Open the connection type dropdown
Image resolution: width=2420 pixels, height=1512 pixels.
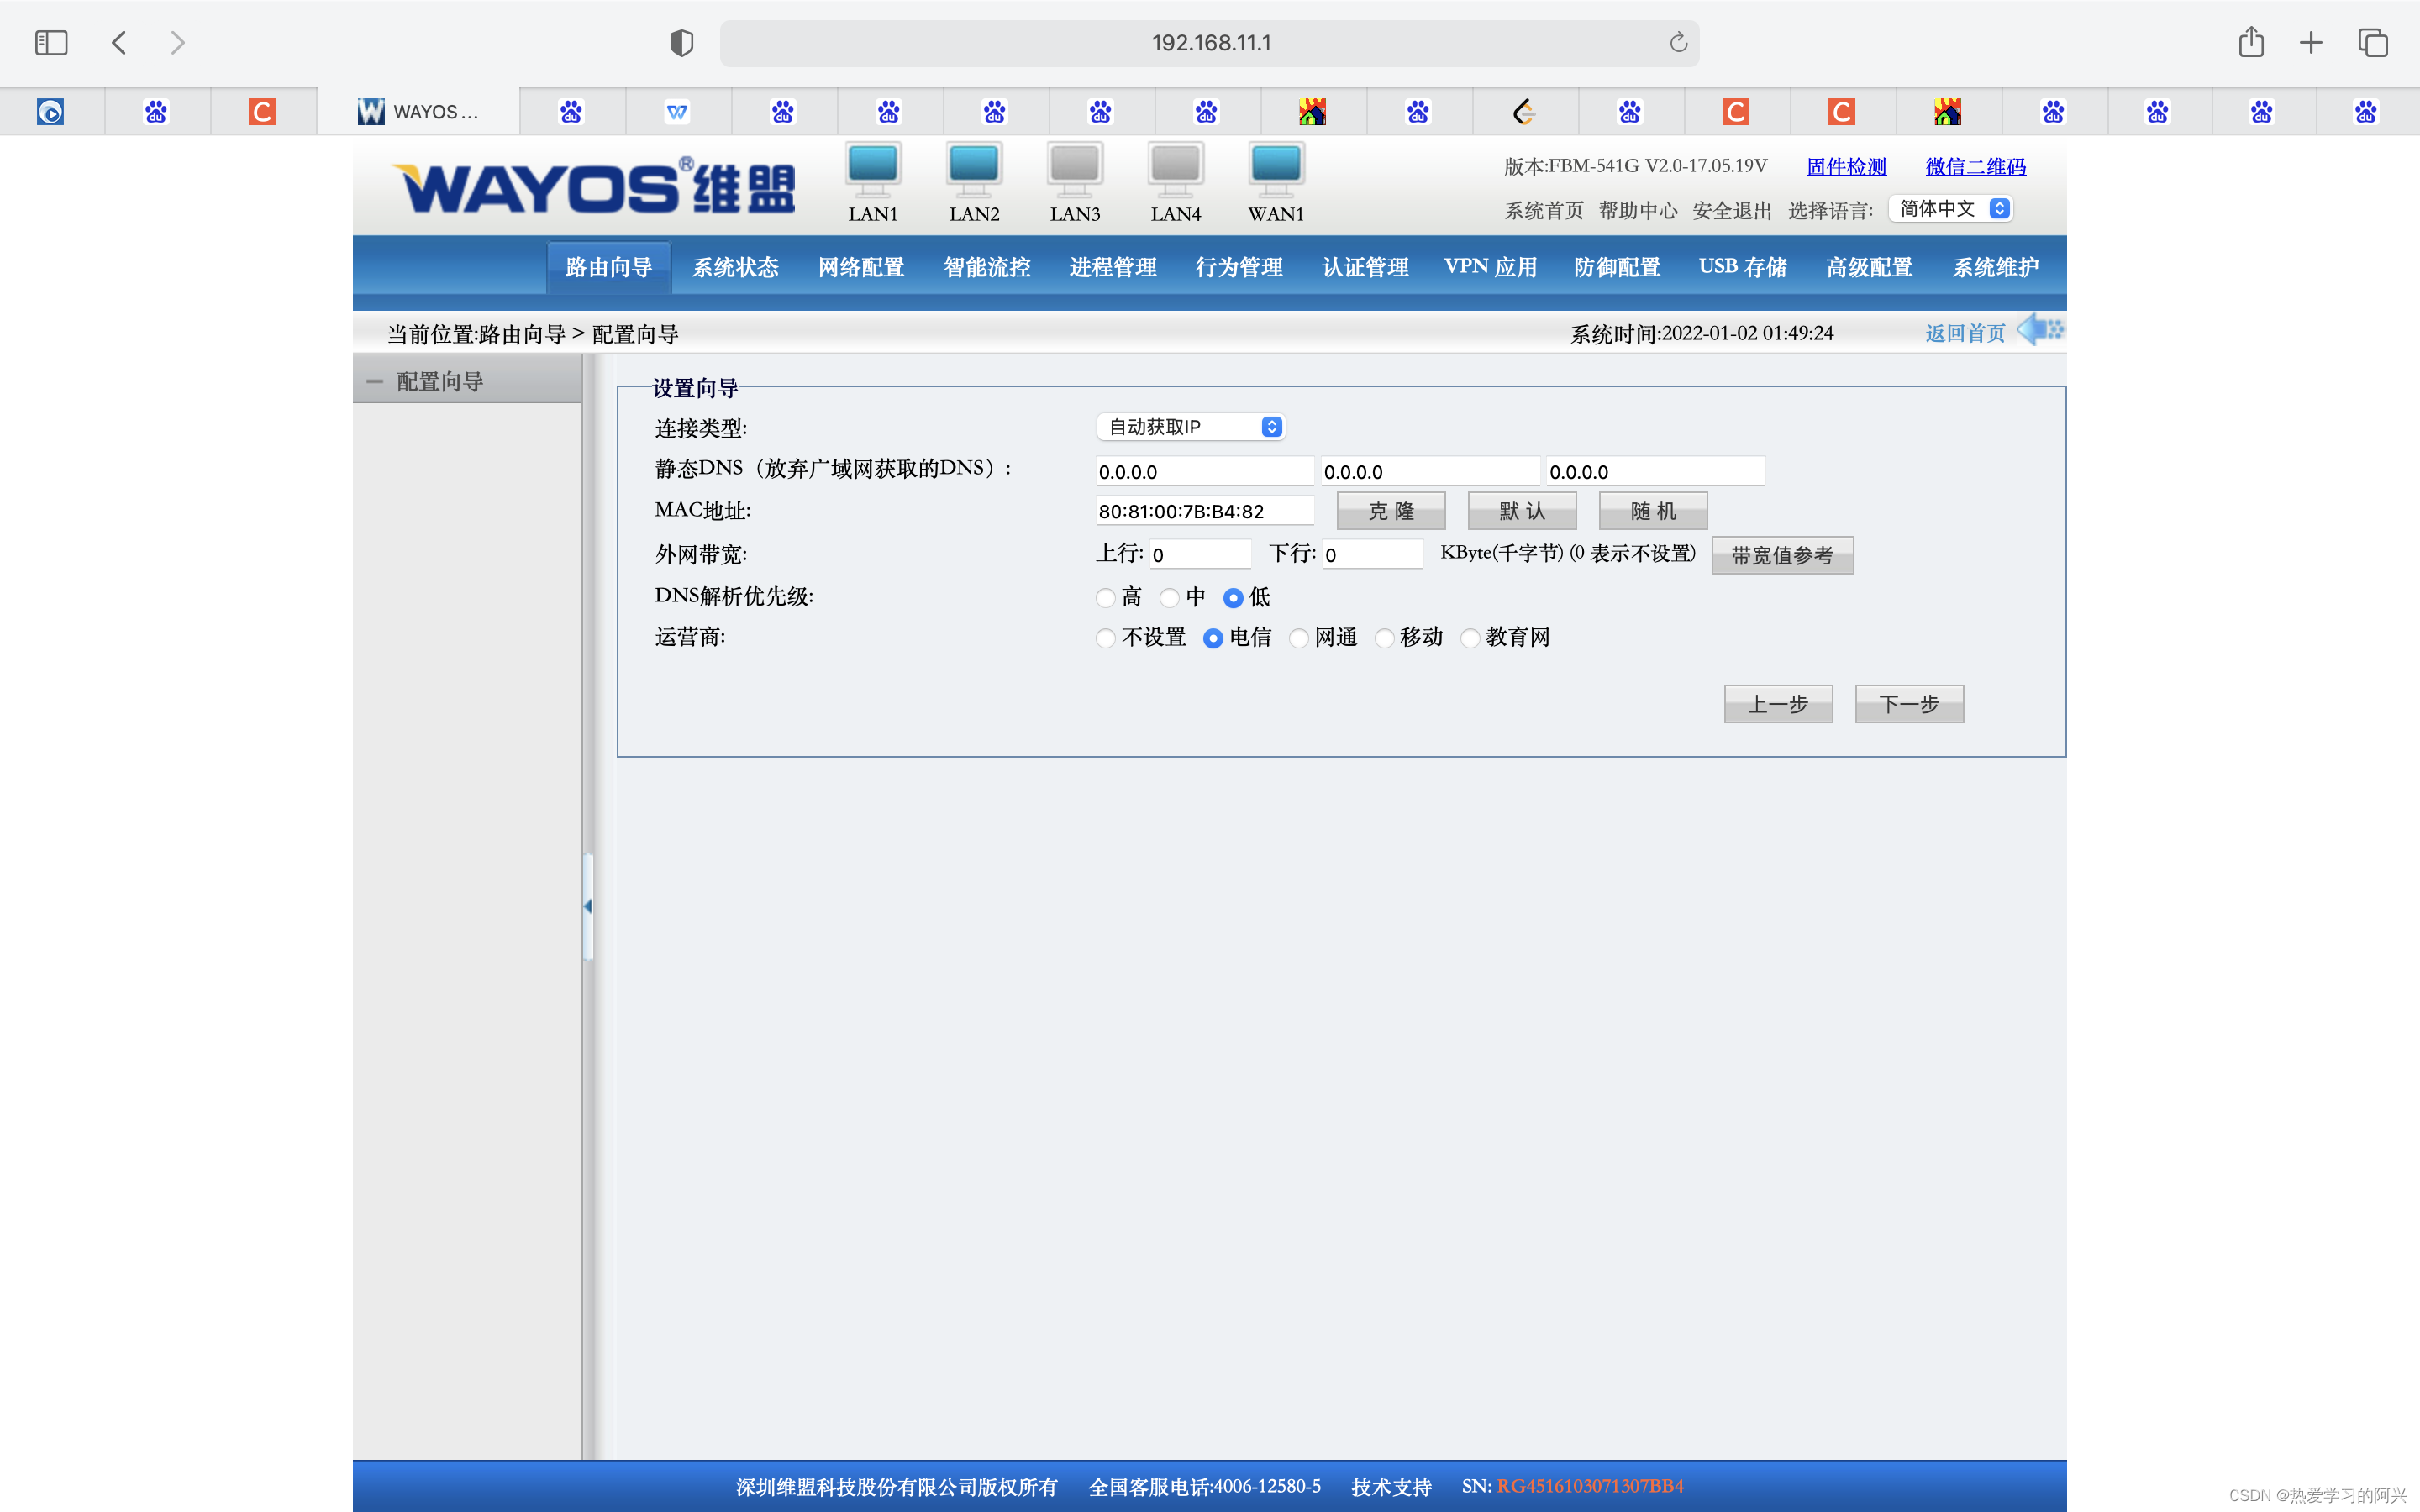(1190, 427)
